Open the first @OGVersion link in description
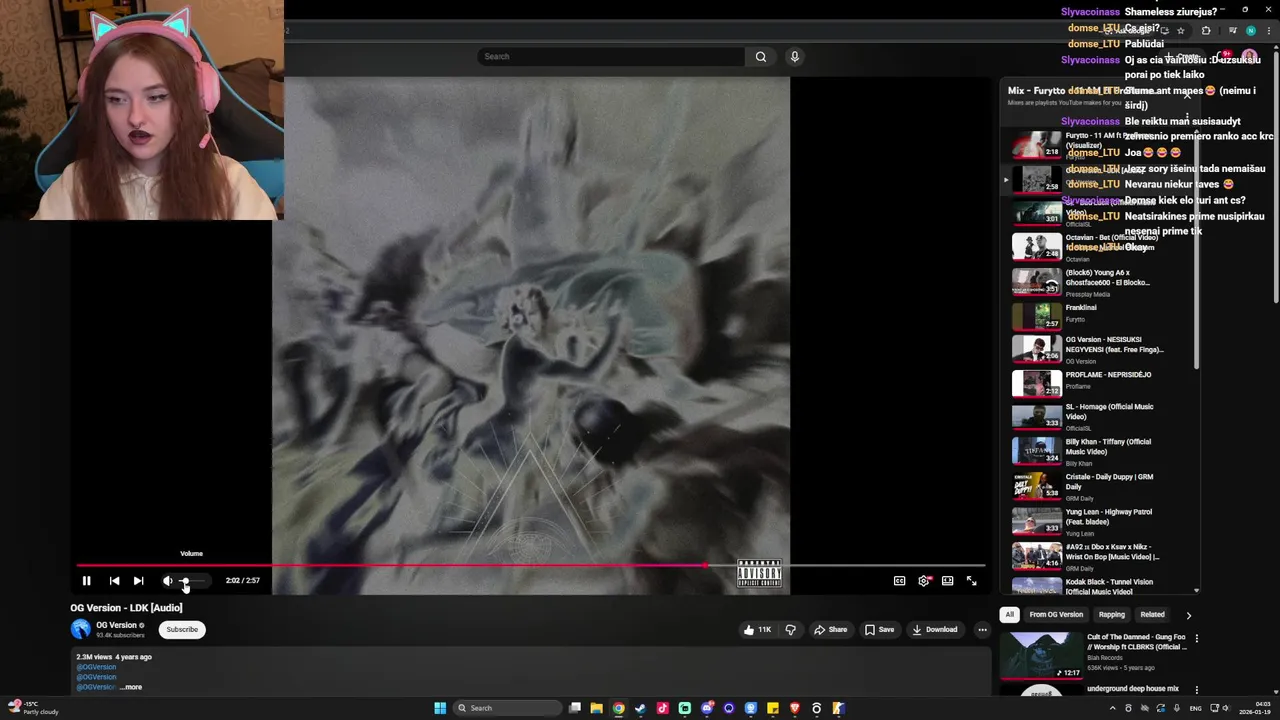 tap(96, 667)
